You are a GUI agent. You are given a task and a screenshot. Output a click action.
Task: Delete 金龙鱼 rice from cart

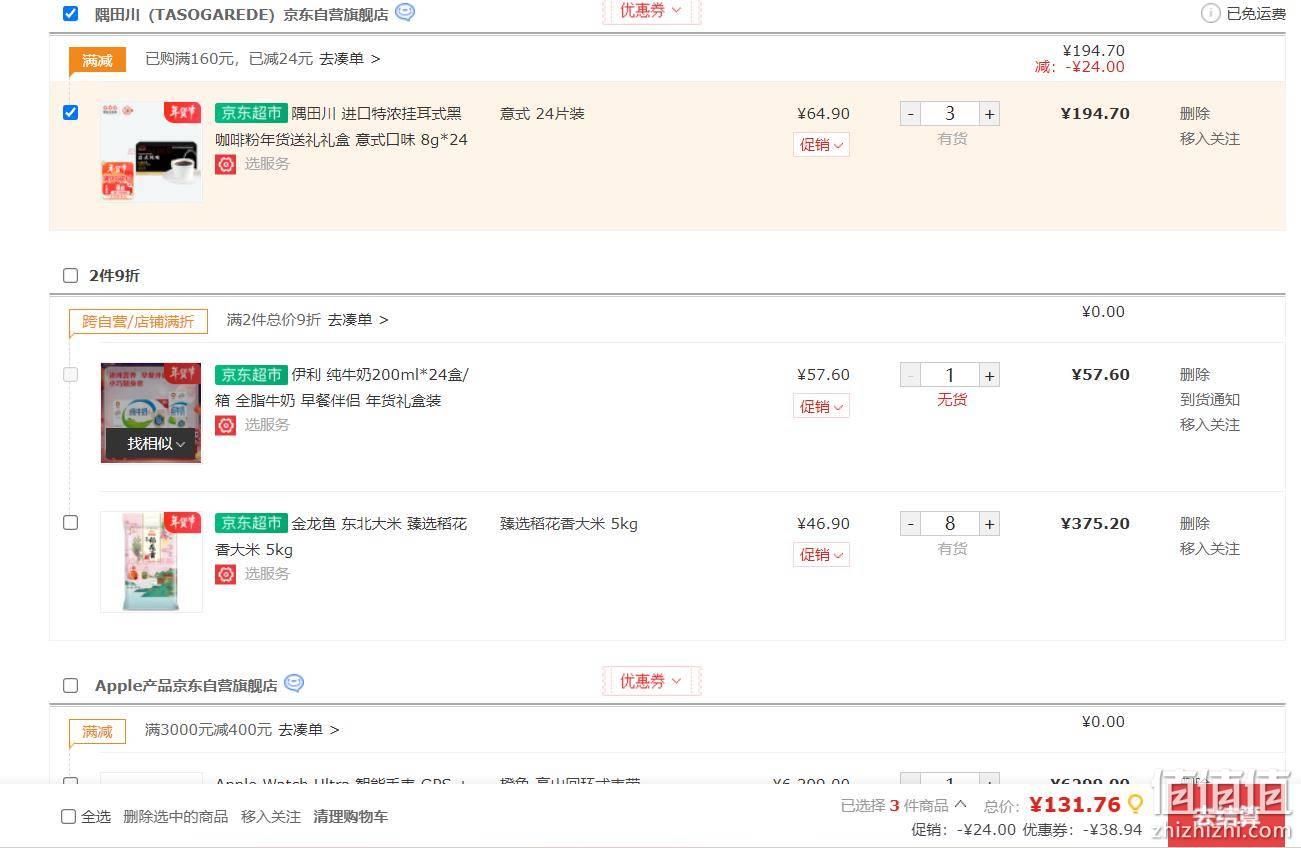pyautogui.click(x=1195, y=524)
